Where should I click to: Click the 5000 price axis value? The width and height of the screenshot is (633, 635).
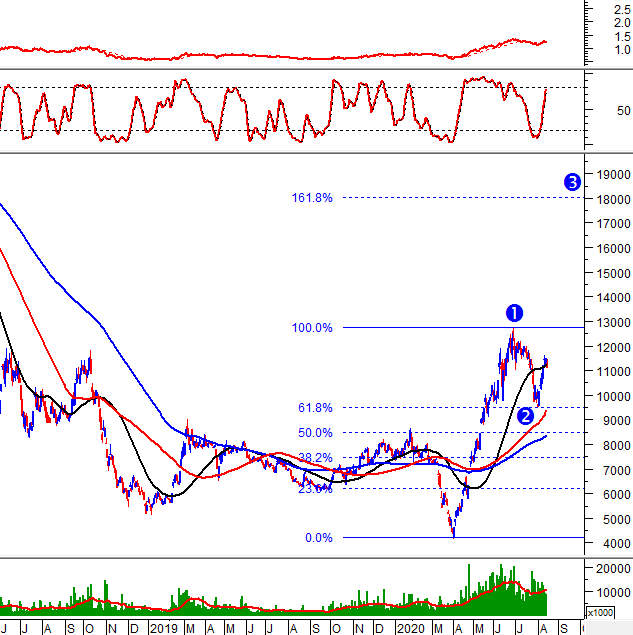coord(616,520)
